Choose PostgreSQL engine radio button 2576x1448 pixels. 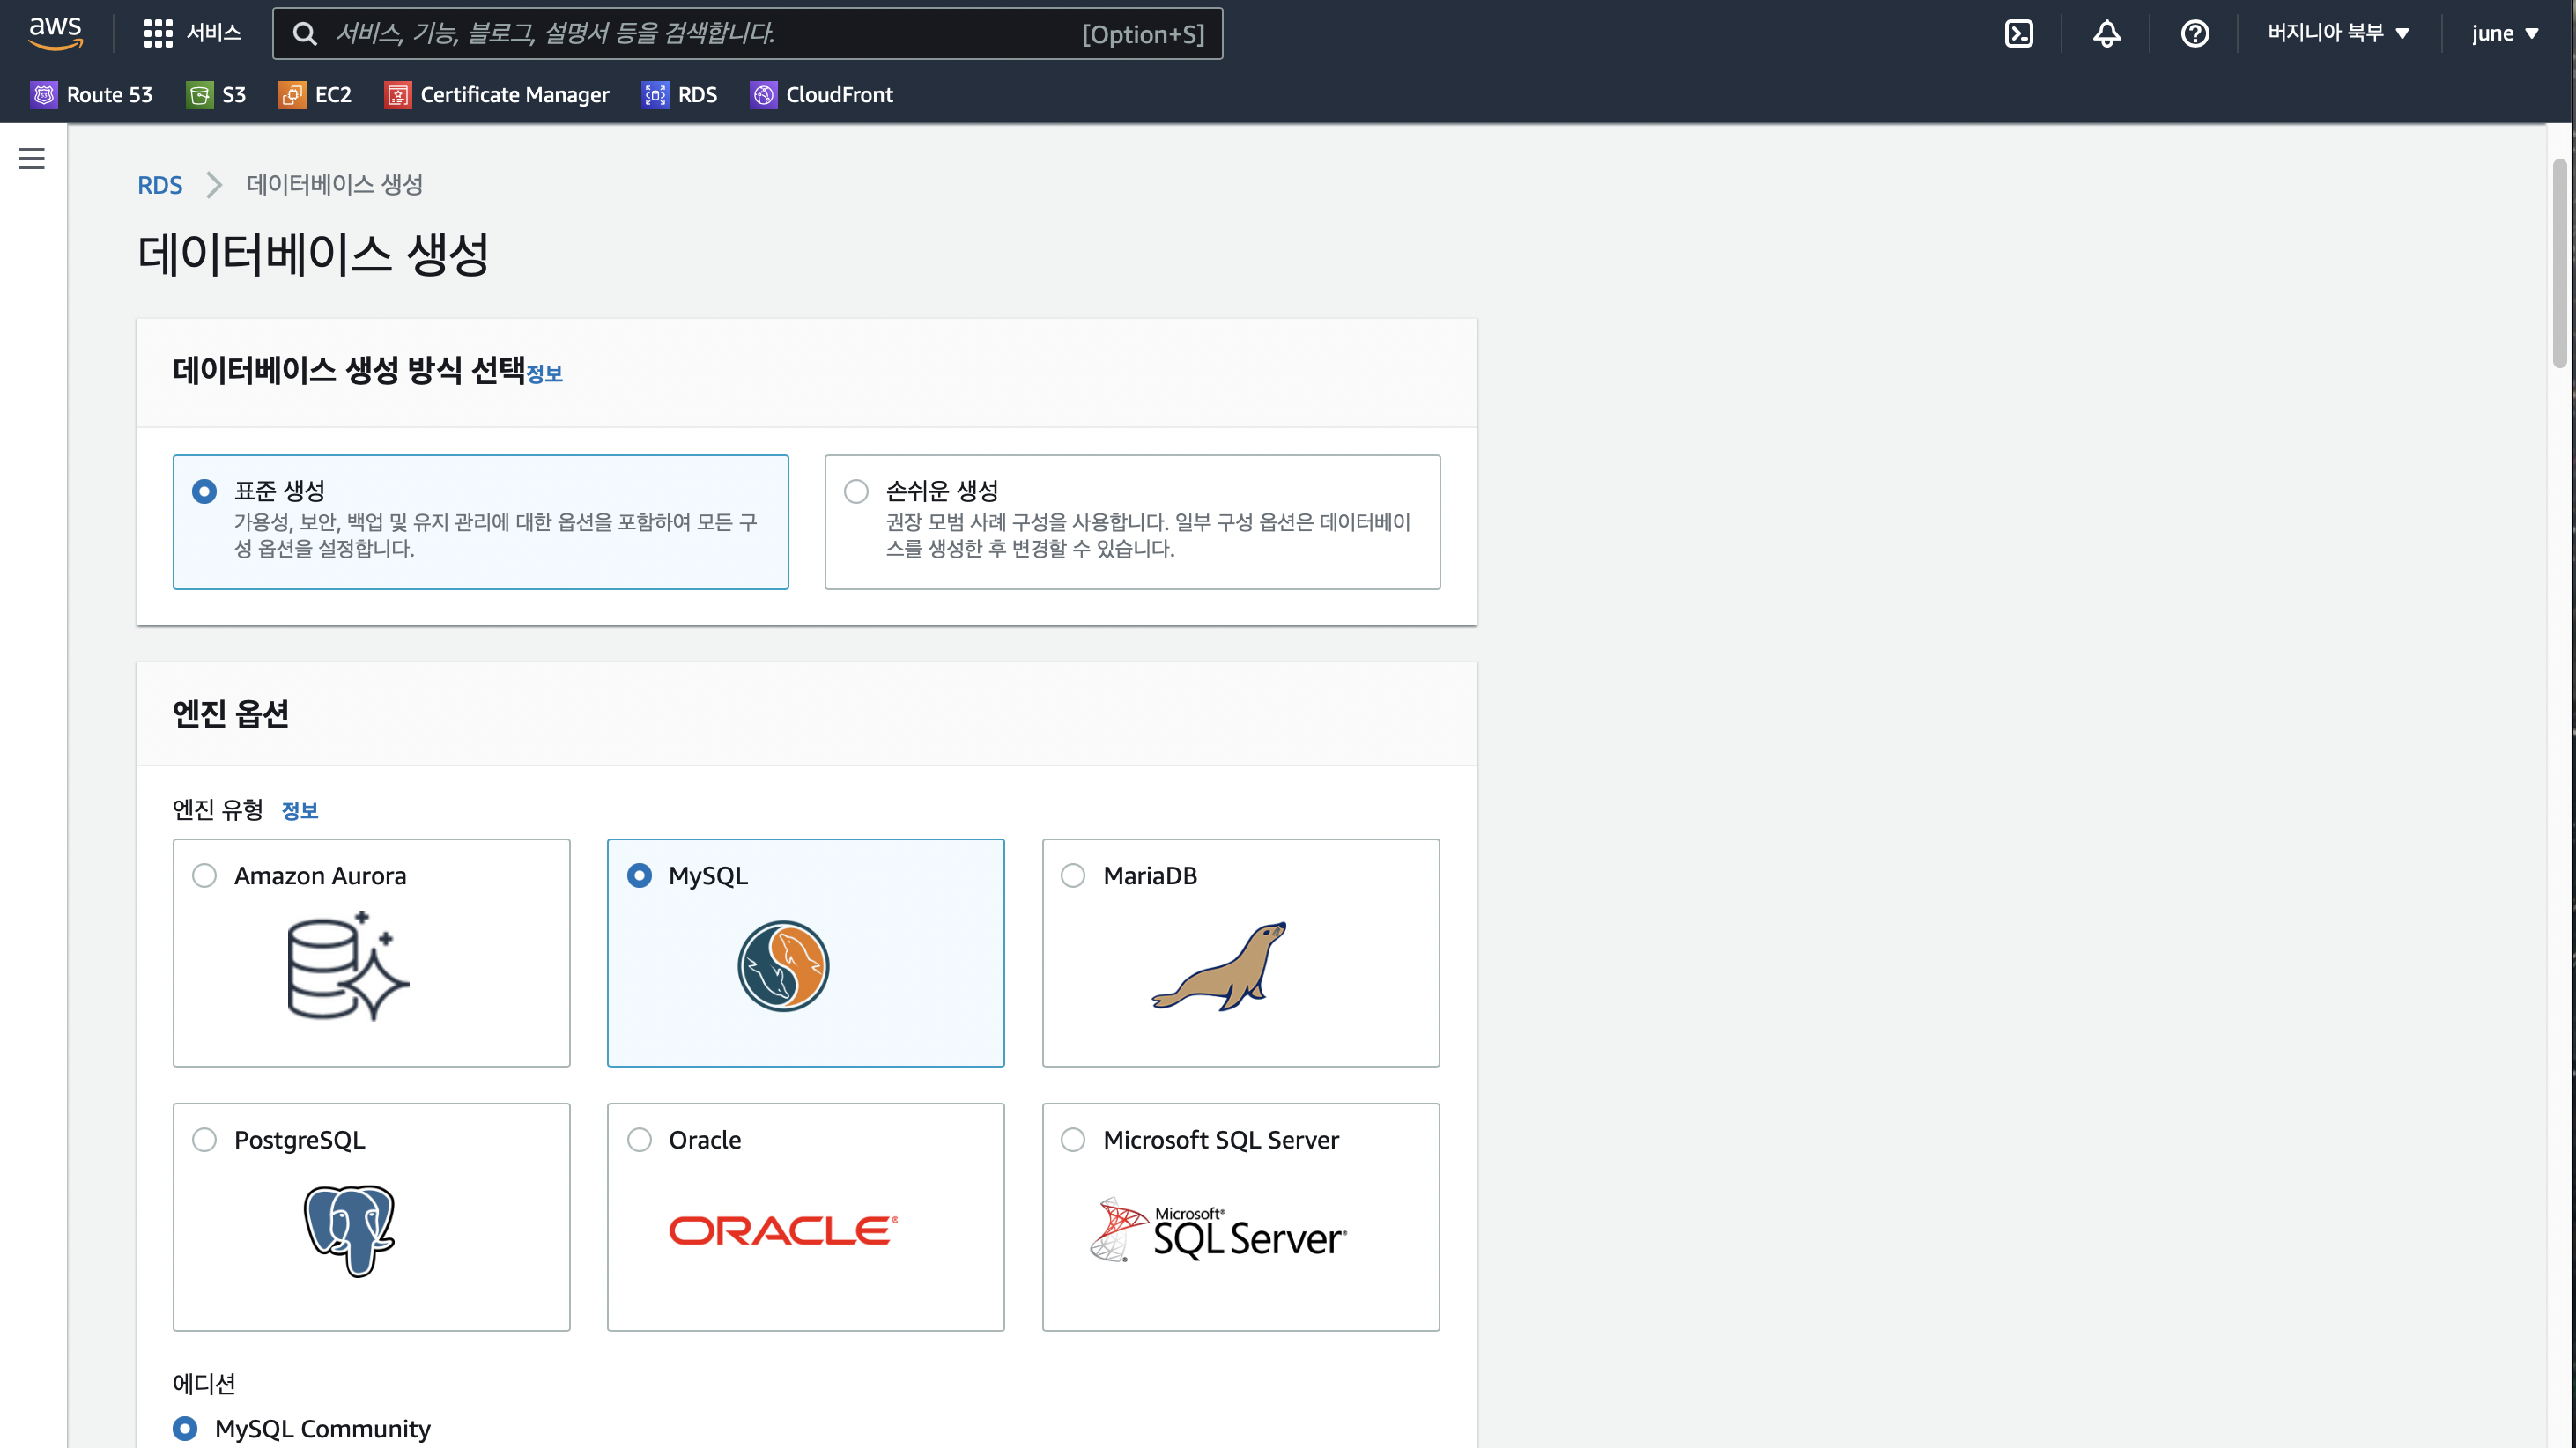click(x=204, y=1140)
